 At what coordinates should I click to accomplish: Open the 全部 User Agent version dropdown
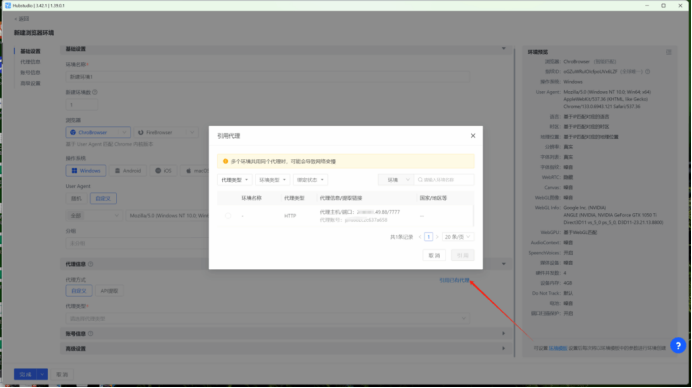click(94, 216)
